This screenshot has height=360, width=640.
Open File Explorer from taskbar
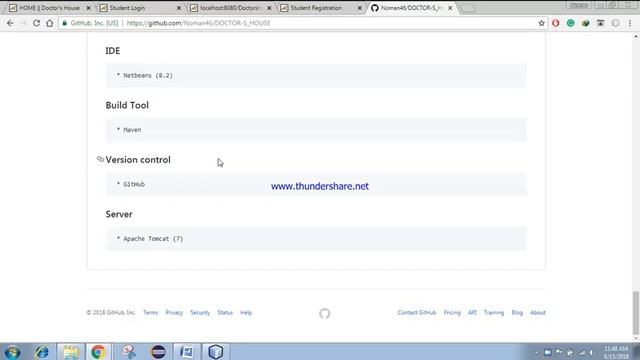[x=71, y=352]
